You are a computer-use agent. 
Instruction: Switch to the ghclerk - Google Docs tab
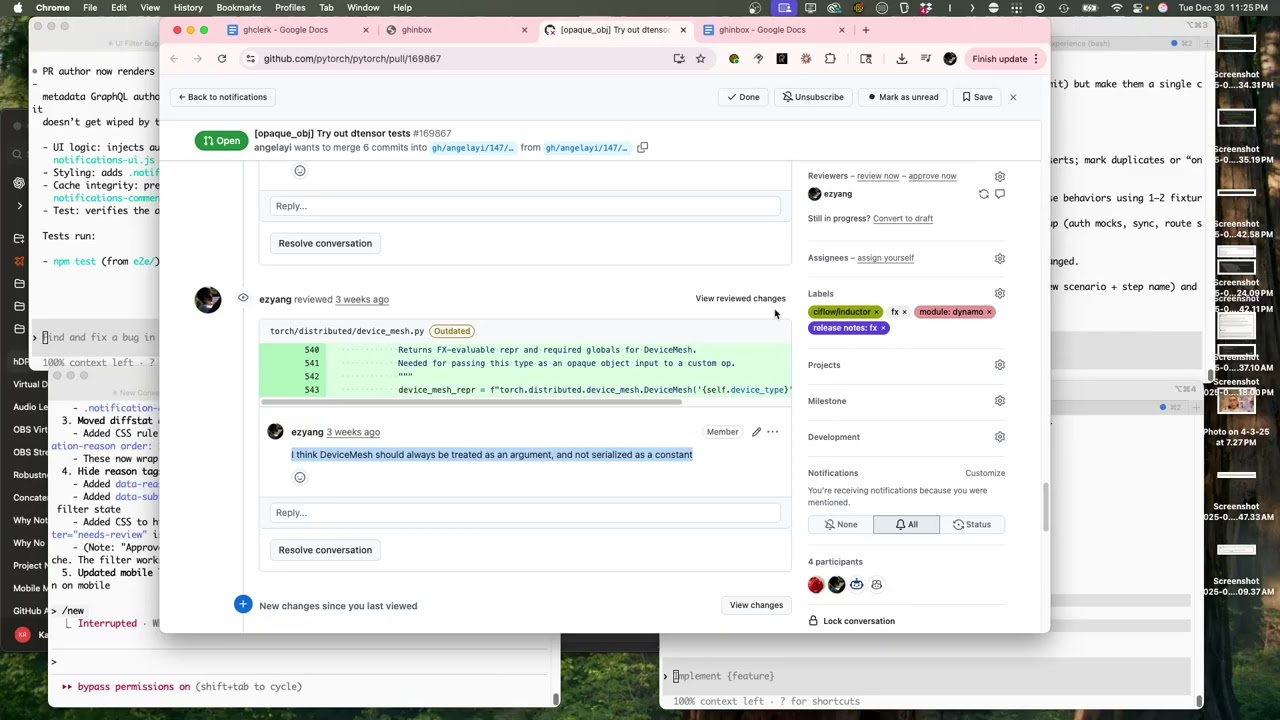(x=297, y=30)
